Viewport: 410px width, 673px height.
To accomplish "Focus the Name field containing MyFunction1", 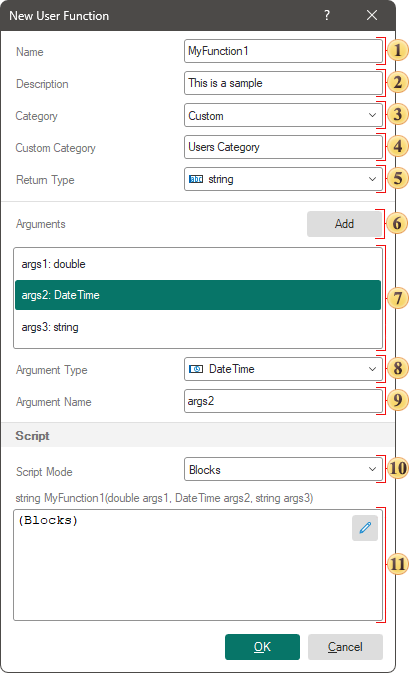I will 283,51.
